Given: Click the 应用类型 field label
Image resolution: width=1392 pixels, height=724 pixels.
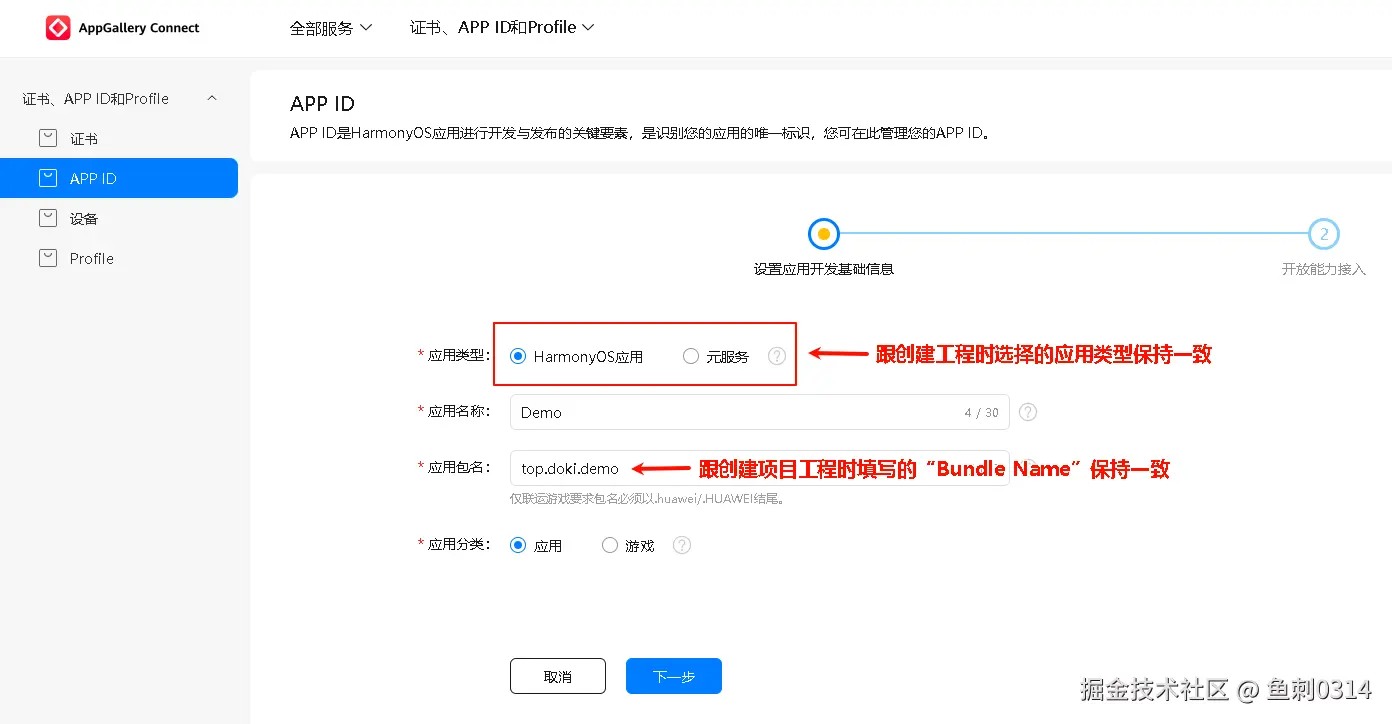Looking at the screenshot, I should (x=454, y=355).
